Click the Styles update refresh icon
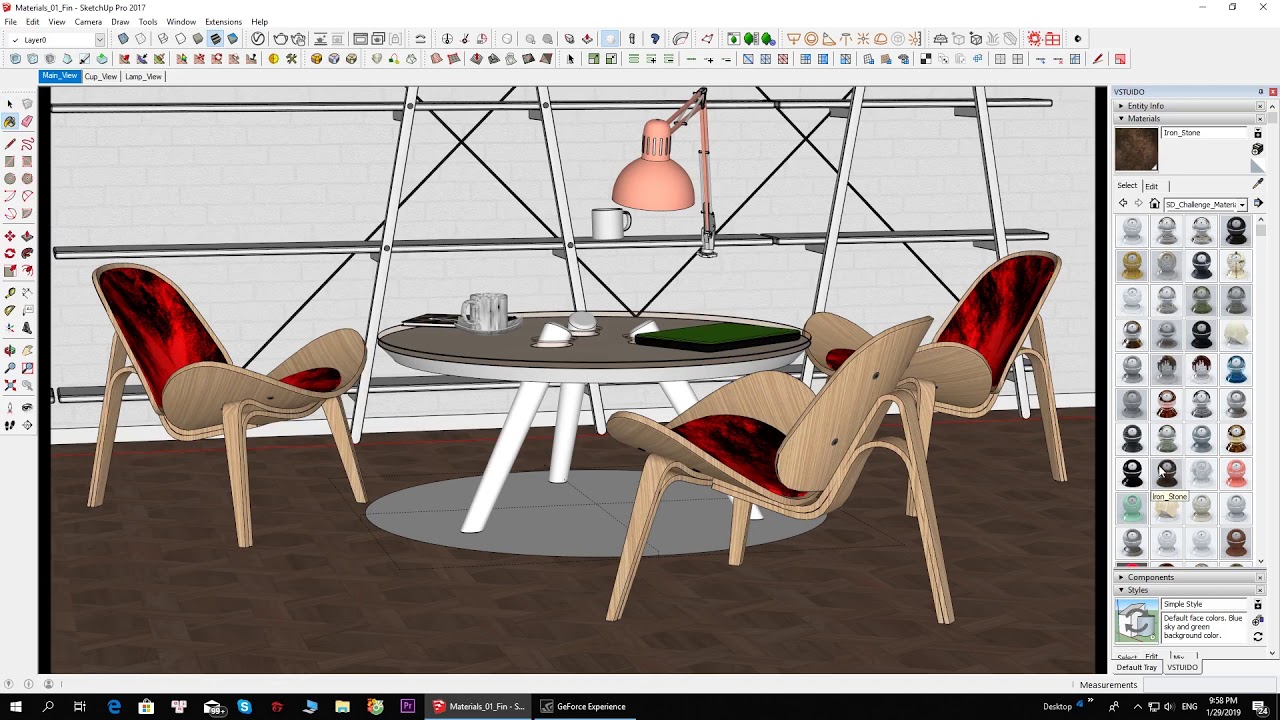The image size is (1280, 720). pos(1258,636)
